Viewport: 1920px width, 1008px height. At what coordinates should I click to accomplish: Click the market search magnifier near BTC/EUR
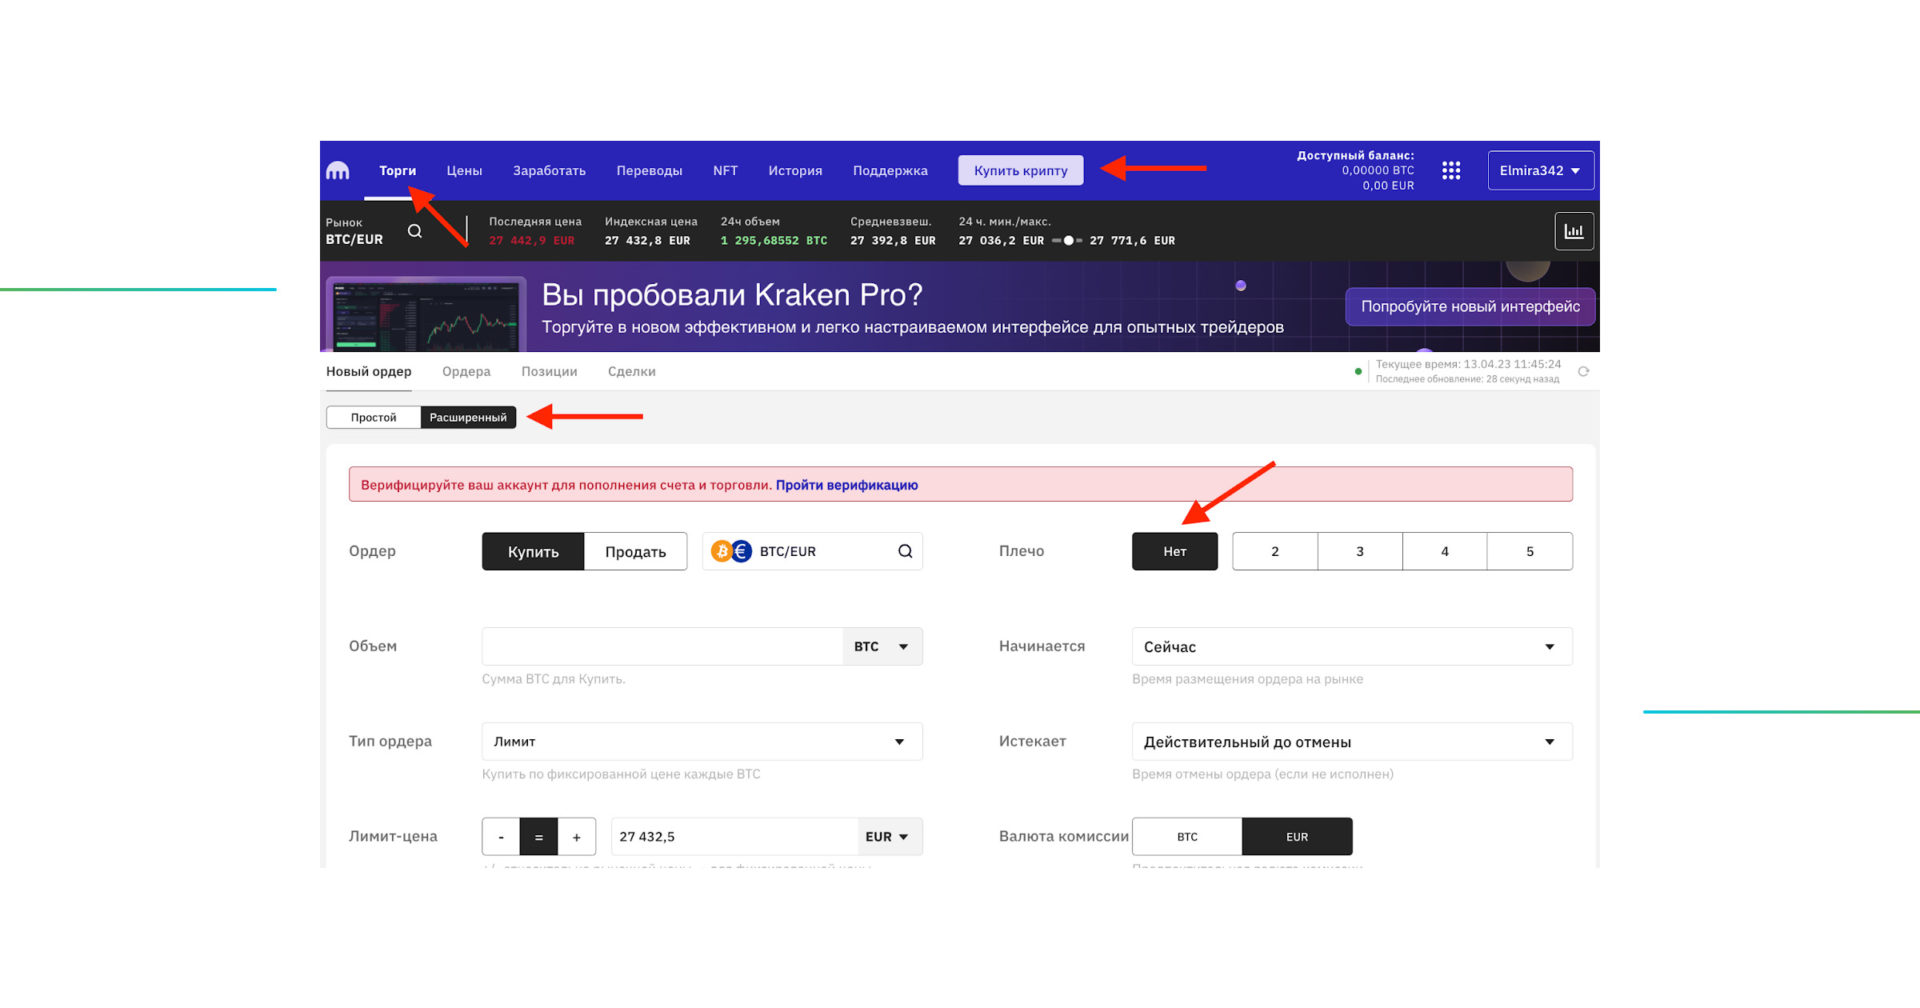414,230
